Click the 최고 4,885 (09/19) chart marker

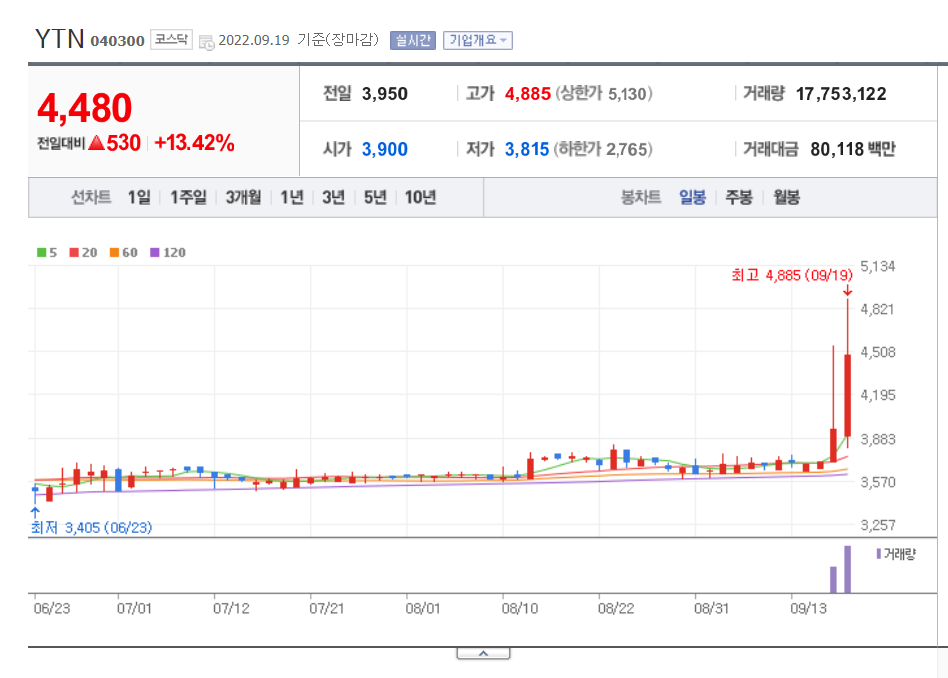[x=792, y=276]
